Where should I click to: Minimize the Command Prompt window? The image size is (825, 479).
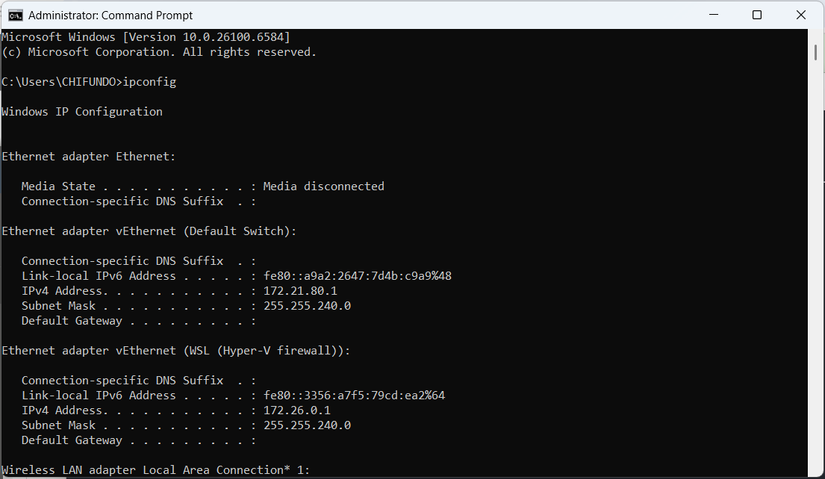coord(711,15)
